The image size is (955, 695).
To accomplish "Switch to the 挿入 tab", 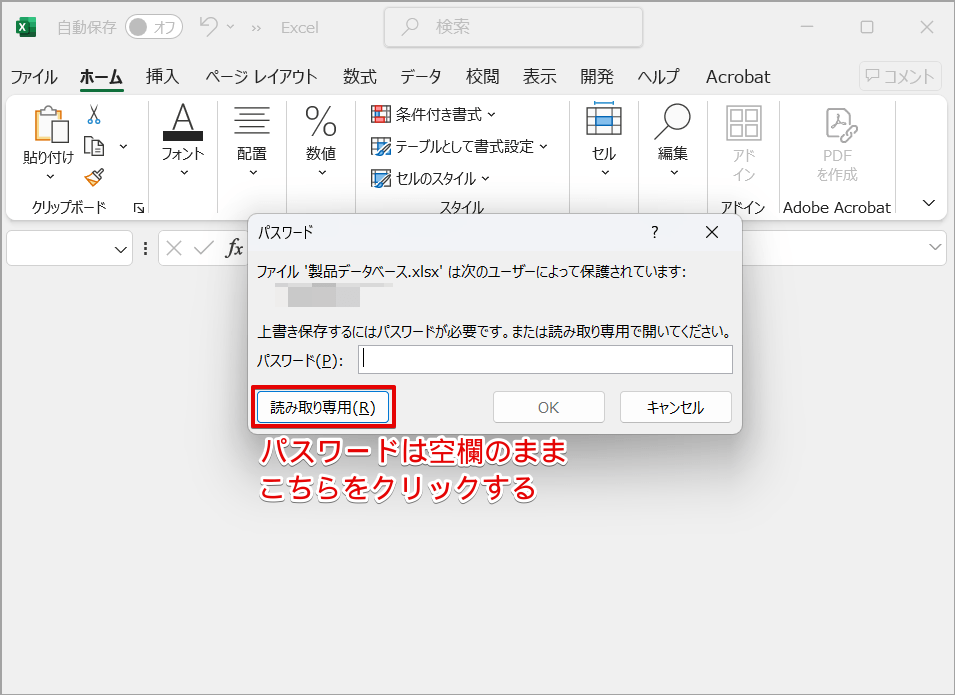I will 163,77.
